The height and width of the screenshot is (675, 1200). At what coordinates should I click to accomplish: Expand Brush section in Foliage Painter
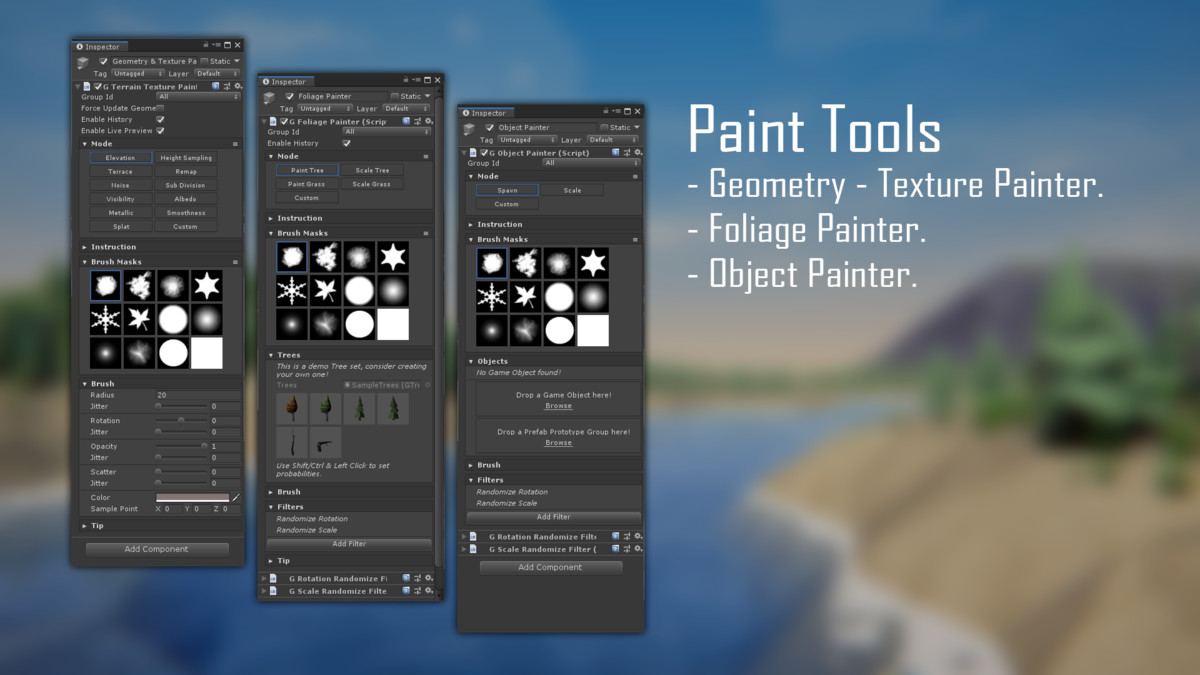click(x=348, y=492)
